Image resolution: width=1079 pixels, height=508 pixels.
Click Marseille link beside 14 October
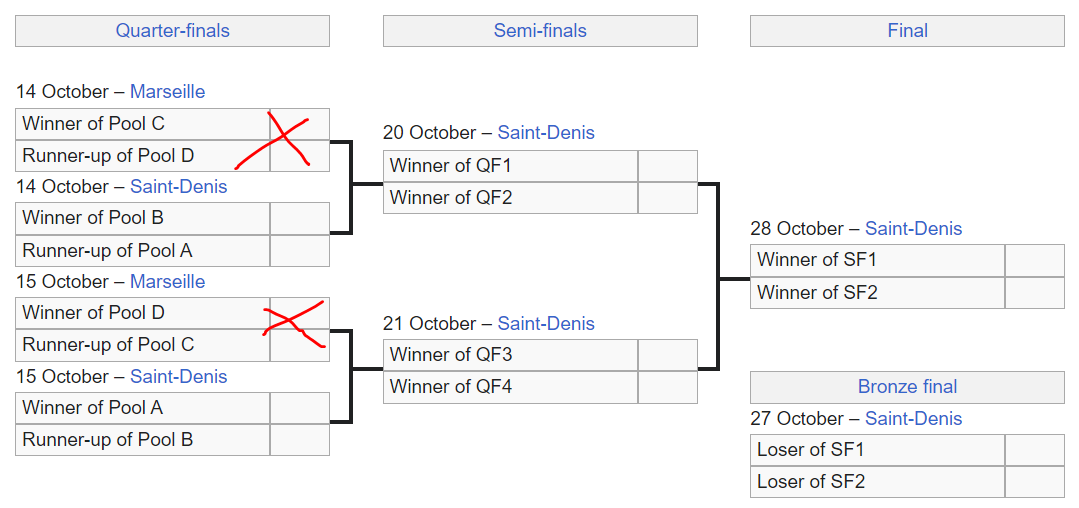coord(167,92)
